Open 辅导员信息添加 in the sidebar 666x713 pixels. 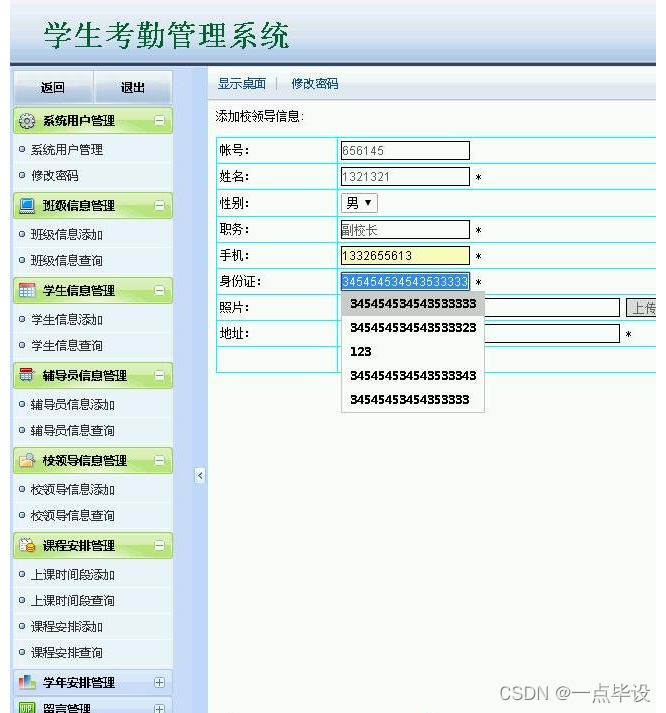(73, 405)
